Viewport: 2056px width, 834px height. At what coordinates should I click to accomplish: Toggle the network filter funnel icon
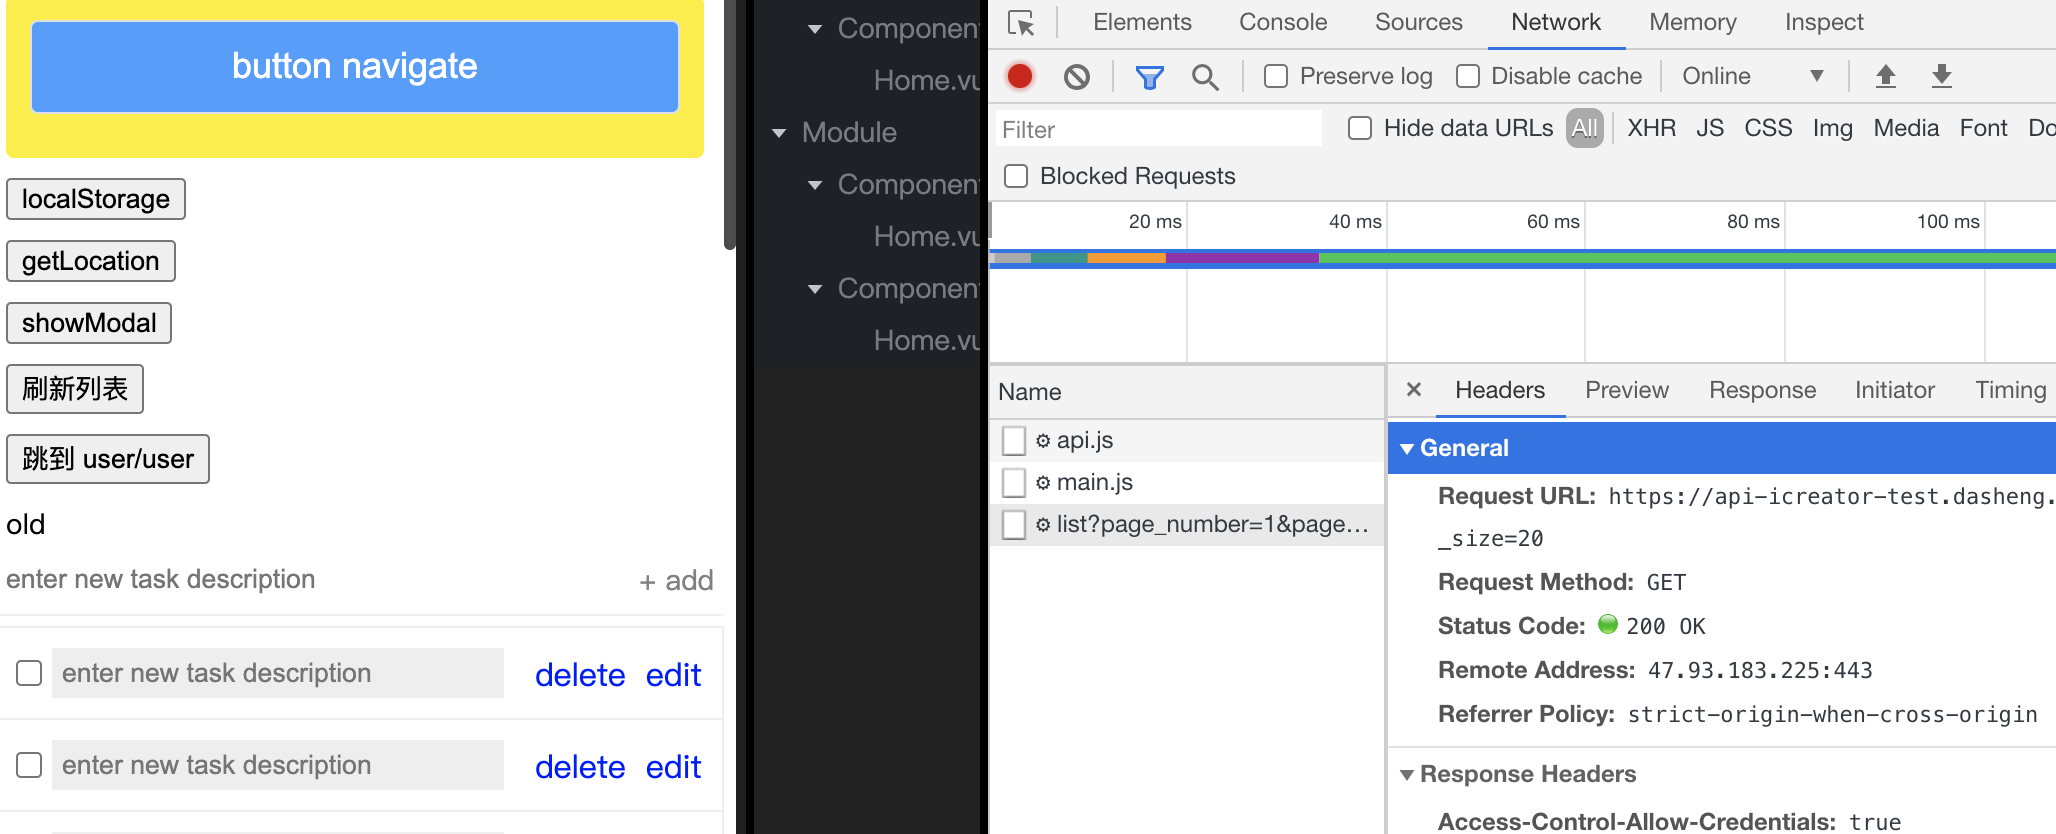1150,77
